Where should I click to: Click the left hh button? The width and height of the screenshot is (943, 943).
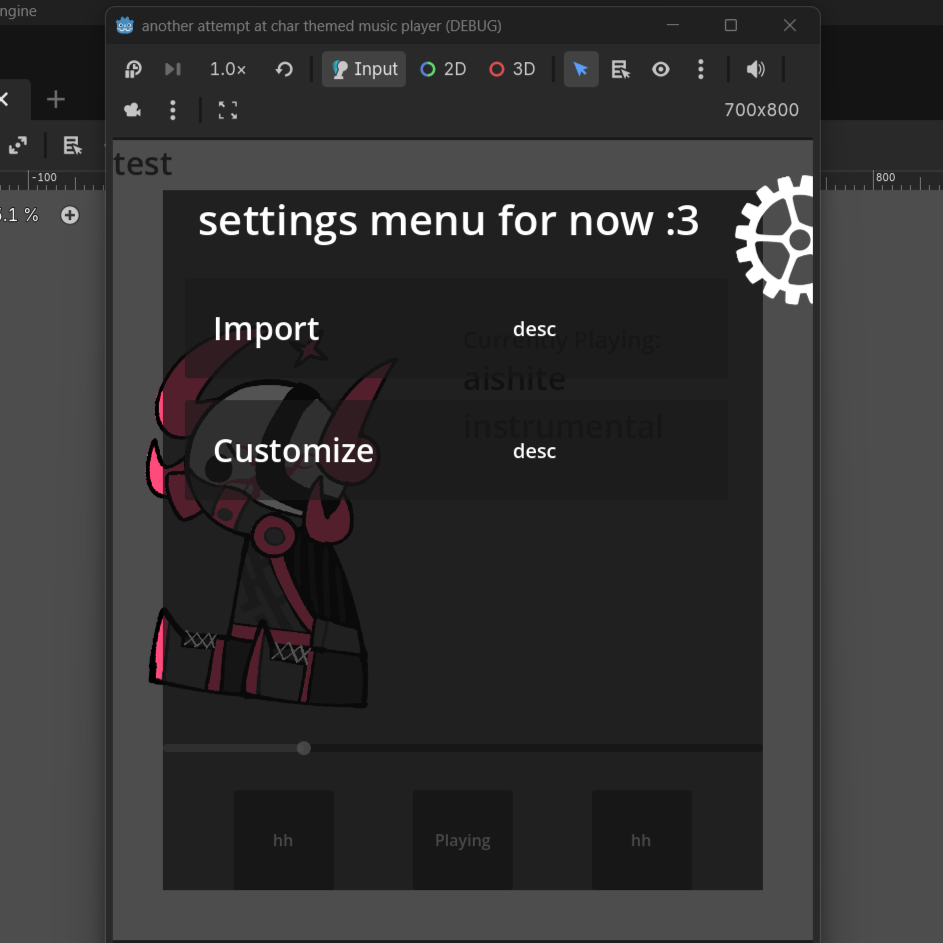tap(283, 840)
